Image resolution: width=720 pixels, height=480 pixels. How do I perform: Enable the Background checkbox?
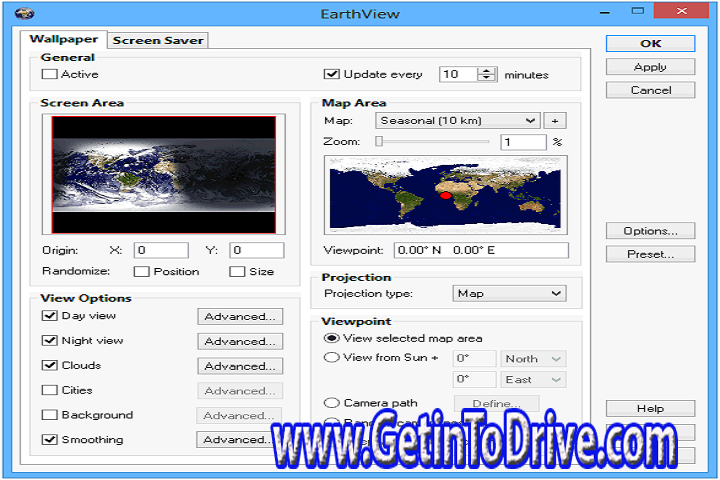pos(49,415)
